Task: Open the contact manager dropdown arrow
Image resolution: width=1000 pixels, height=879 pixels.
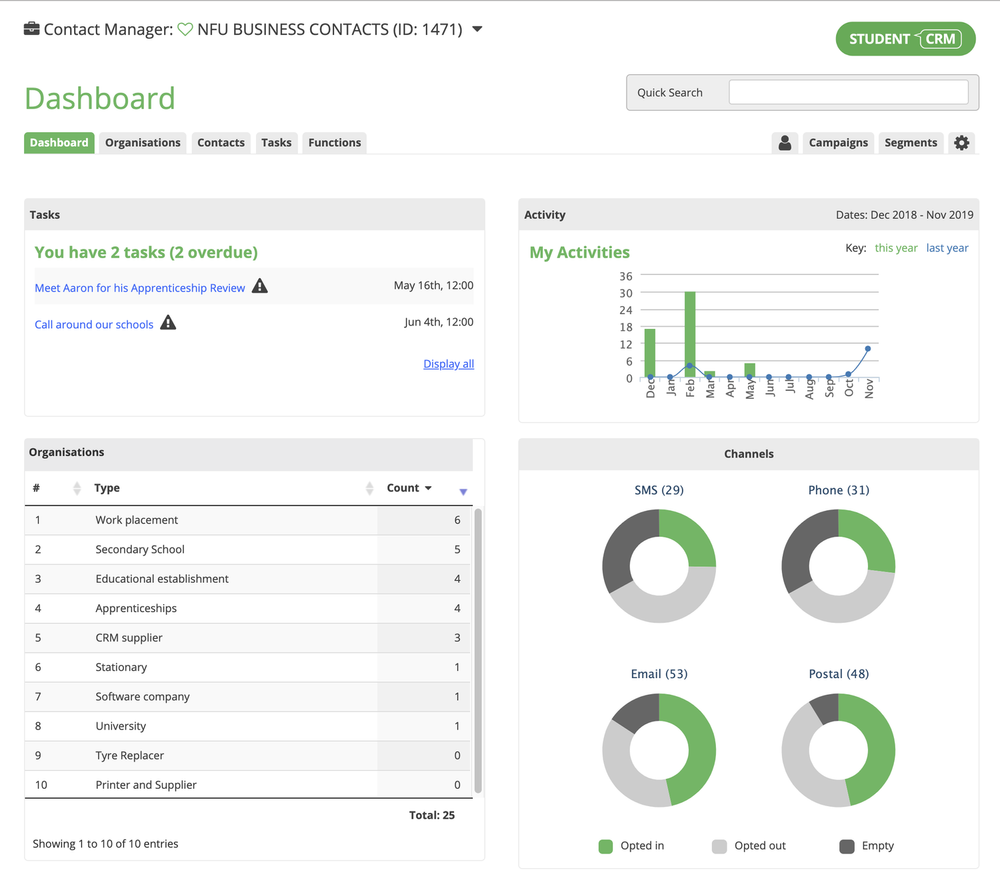Action: pos(477,29)
